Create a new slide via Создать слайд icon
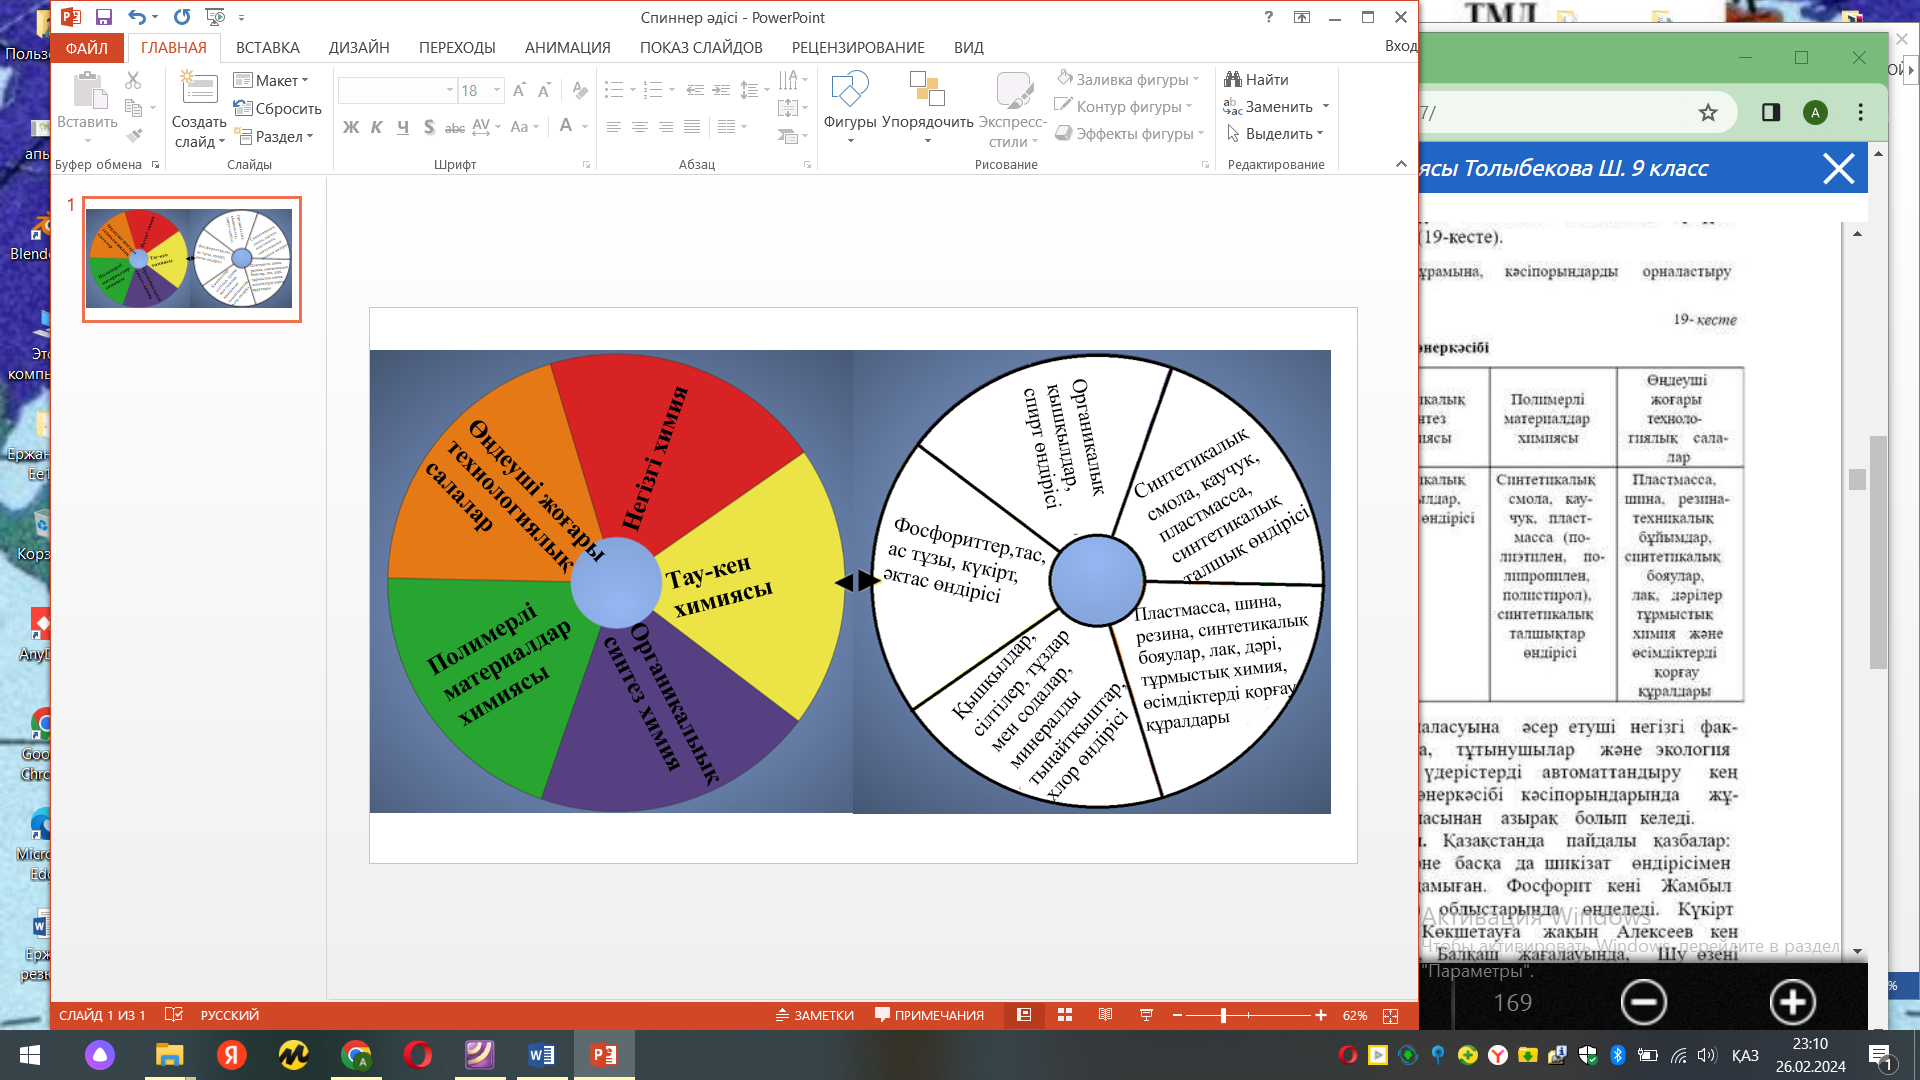 pos(199,88)
